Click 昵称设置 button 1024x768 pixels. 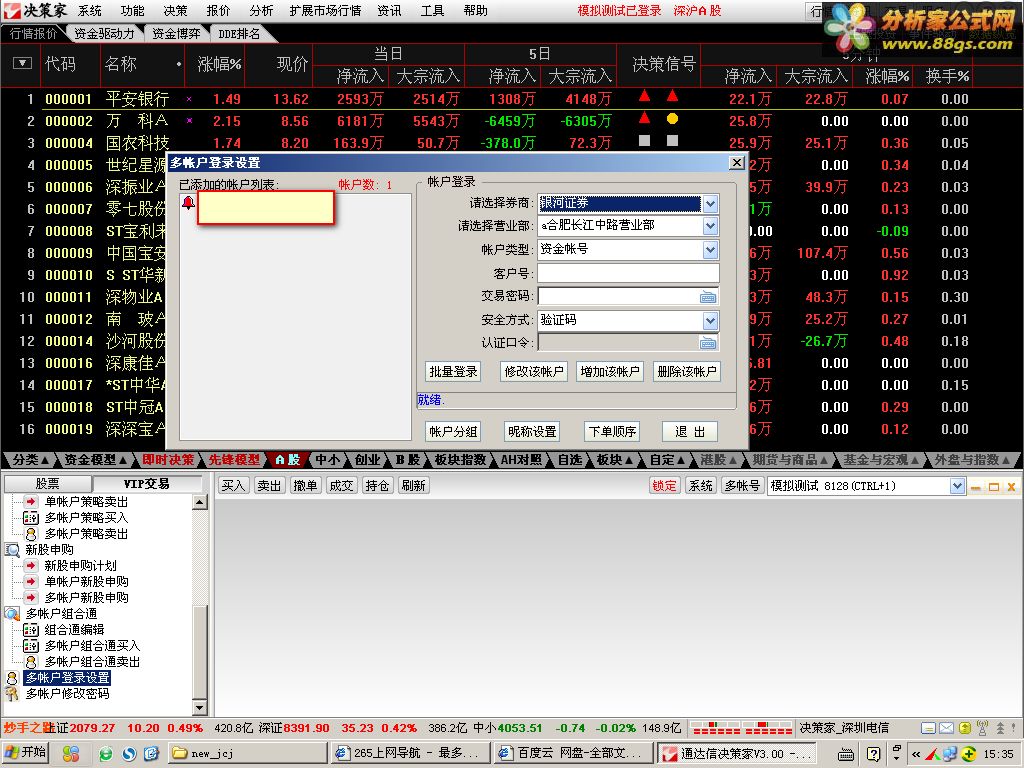(532, 432)
